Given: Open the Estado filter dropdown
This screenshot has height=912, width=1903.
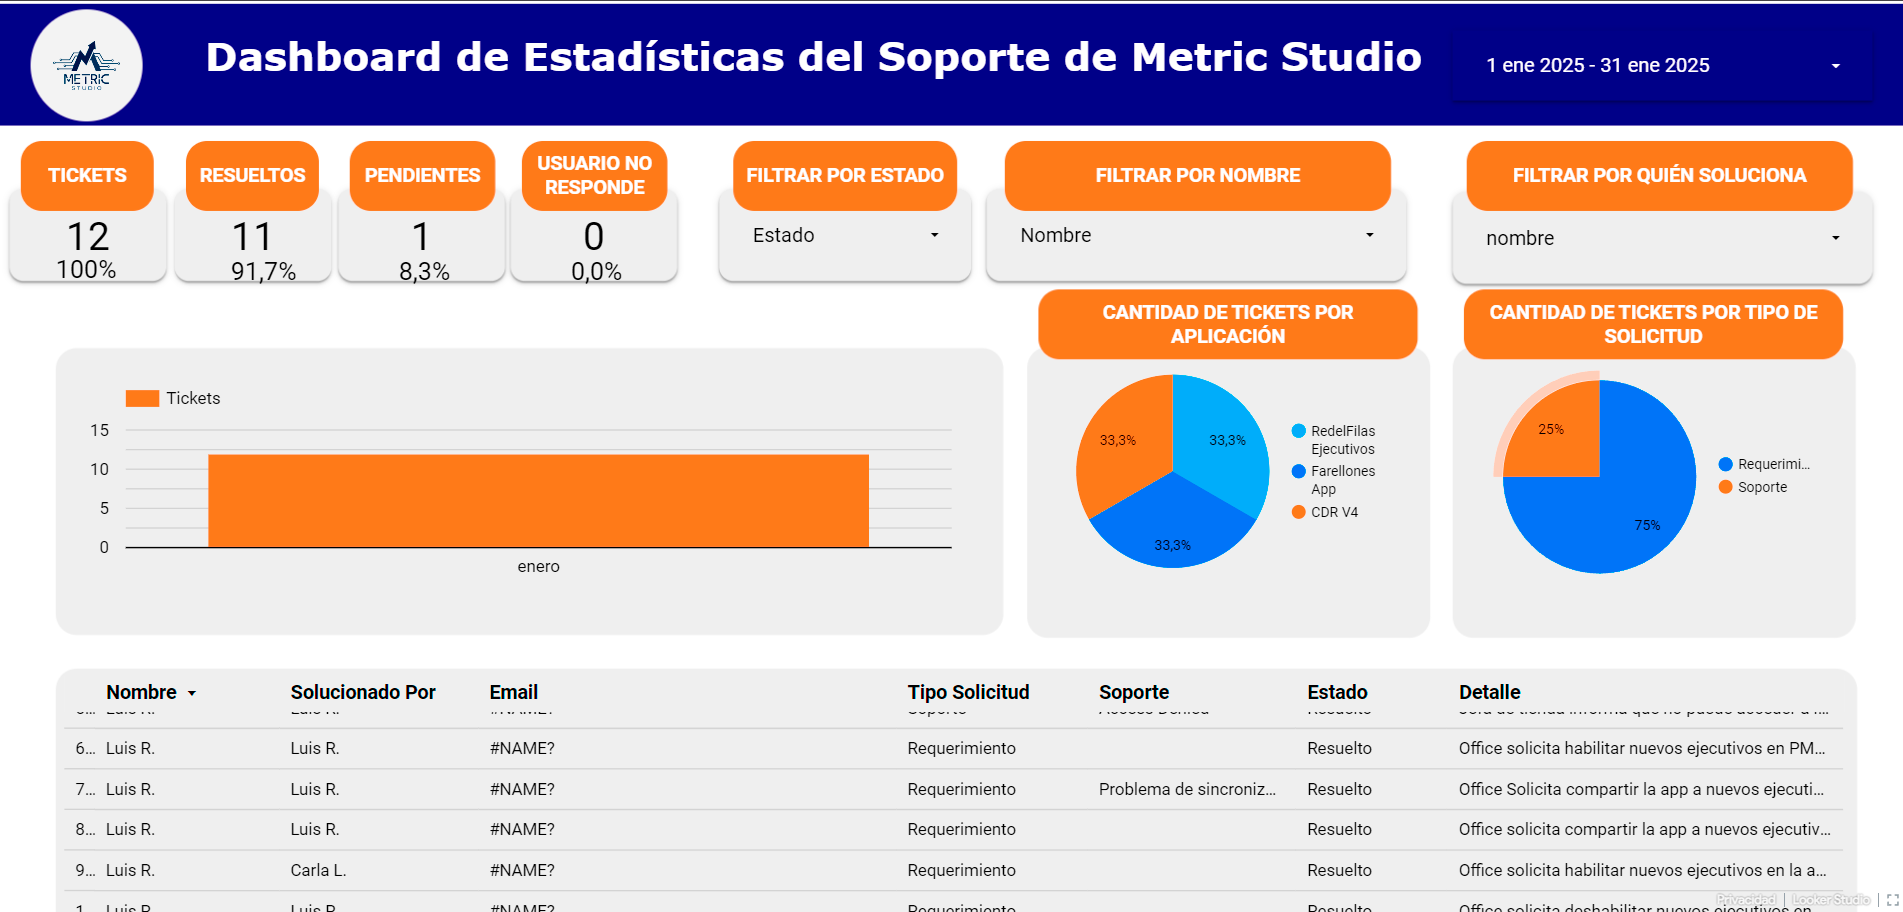Looking at the screenshot, I should click(845, 236).
